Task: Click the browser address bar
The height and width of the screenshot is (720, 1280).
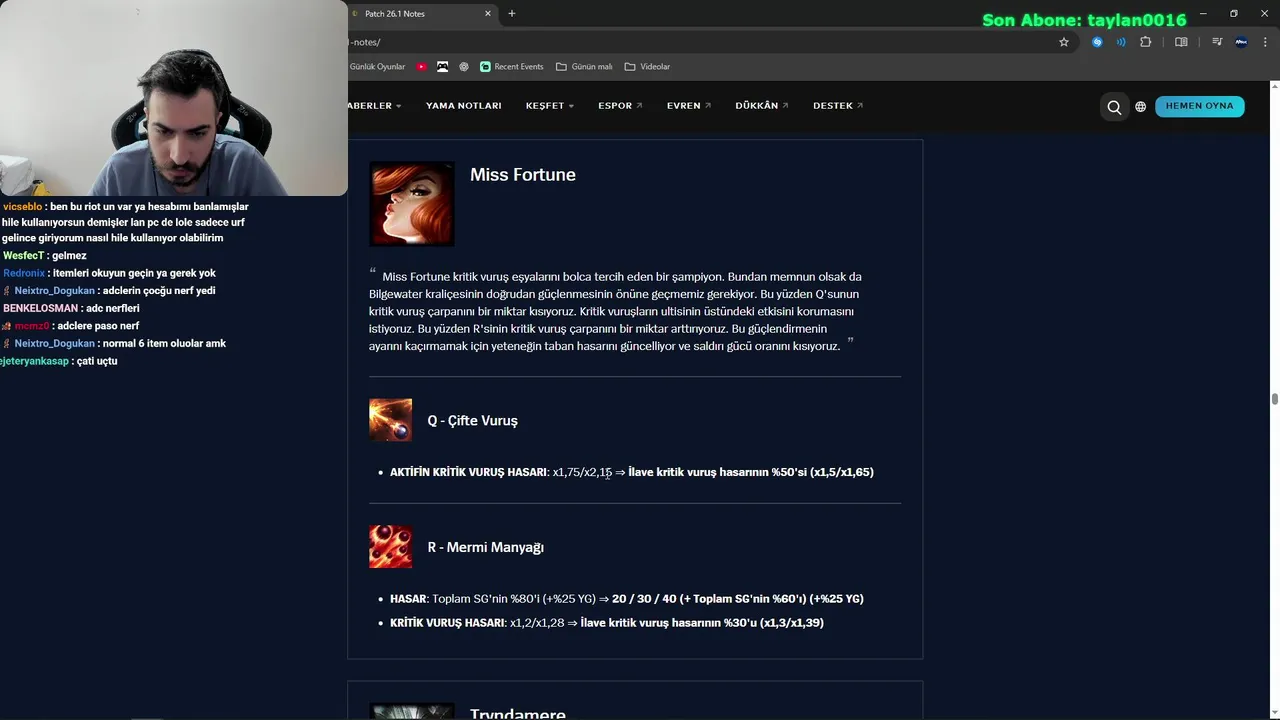Action: (x=700, y=42)
